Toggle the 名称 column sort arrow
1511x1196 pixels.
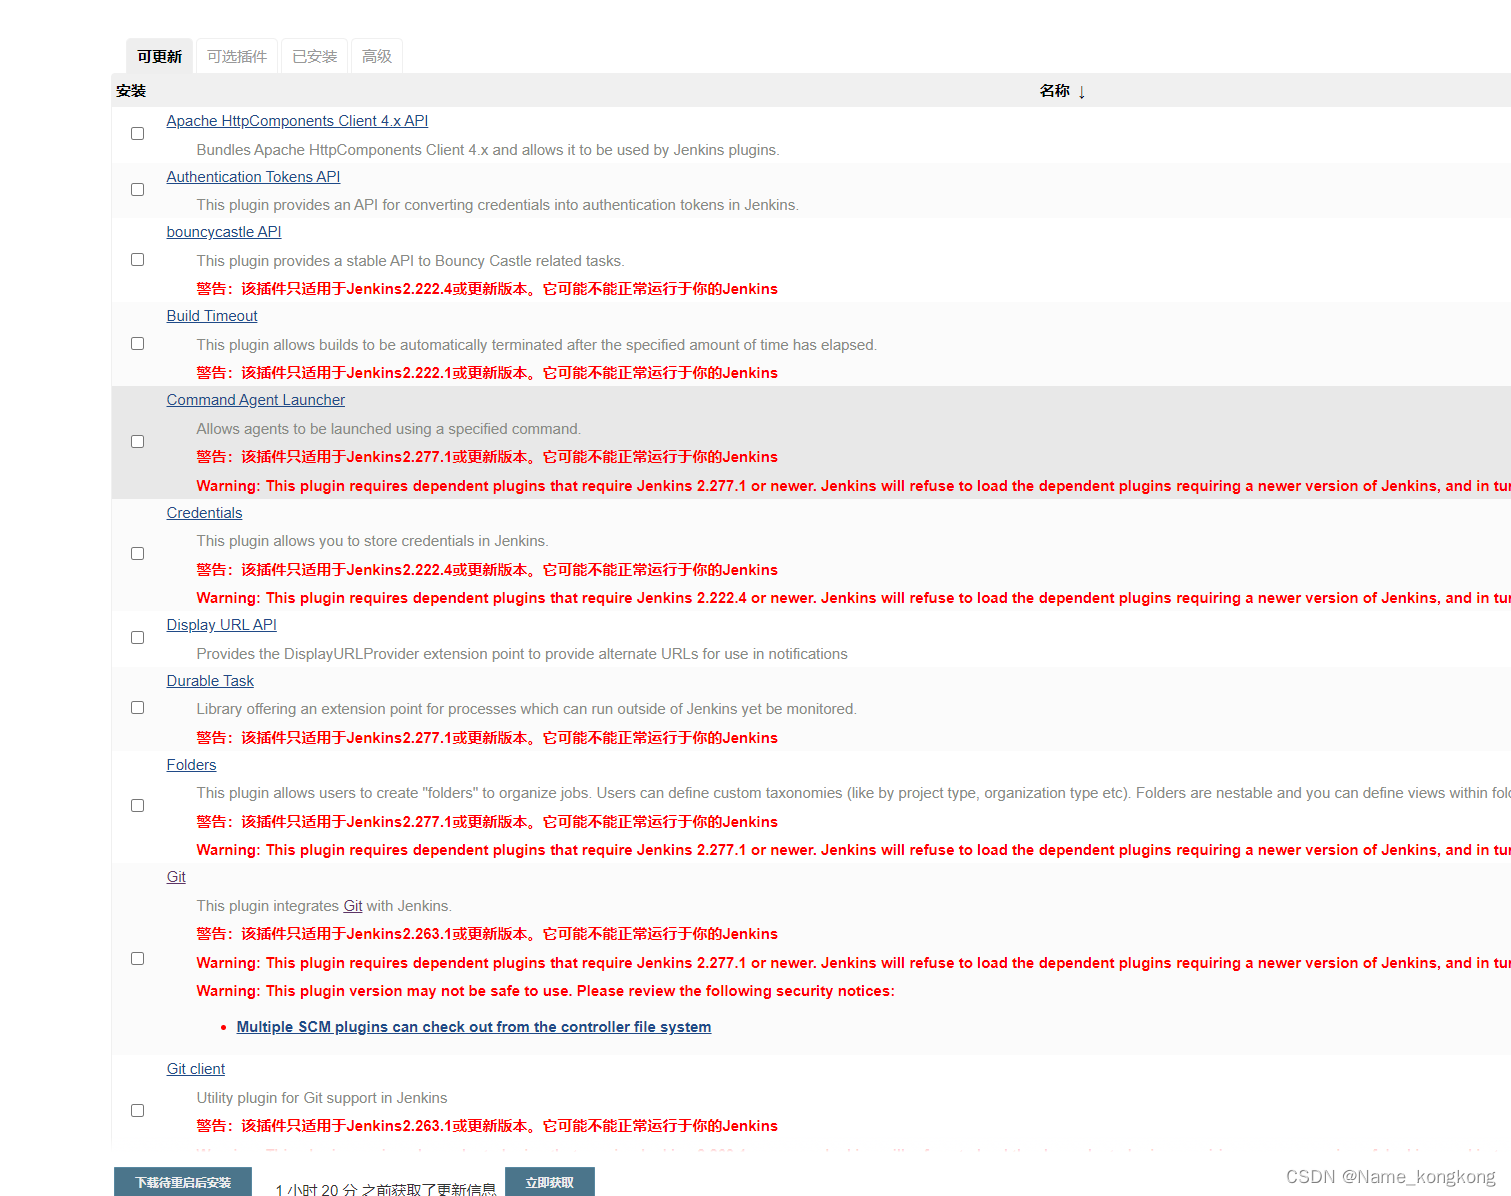point(1081,90)
